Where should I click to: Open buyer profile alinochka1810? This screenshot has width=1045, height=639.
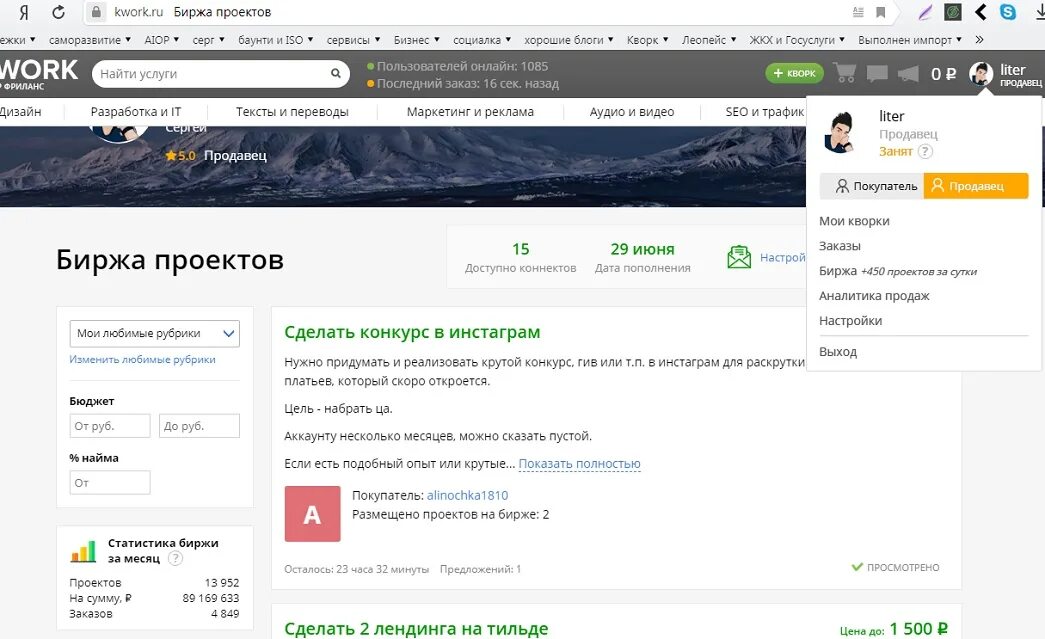pos(467,496)
